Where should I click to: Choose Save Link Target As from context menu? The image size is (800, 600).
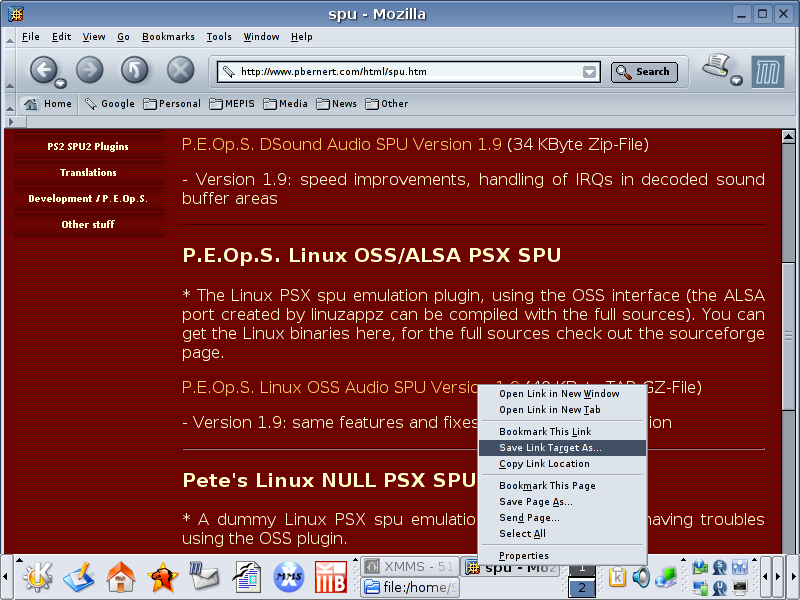[x=550, y=448]
